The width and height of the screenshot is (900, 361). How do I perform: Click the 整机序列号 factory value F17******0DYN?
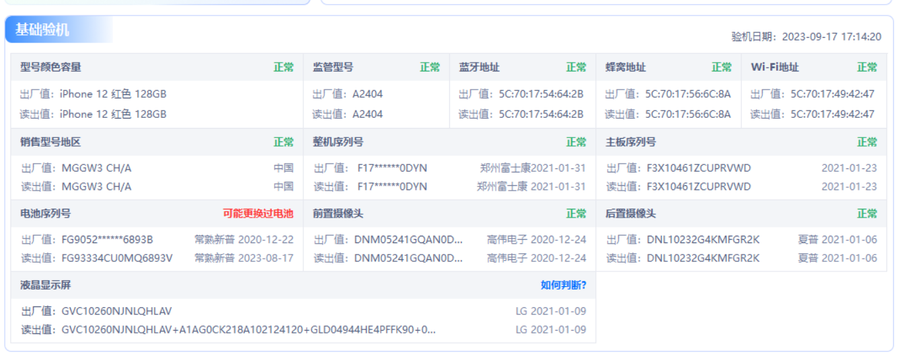[x=392, y=168]
